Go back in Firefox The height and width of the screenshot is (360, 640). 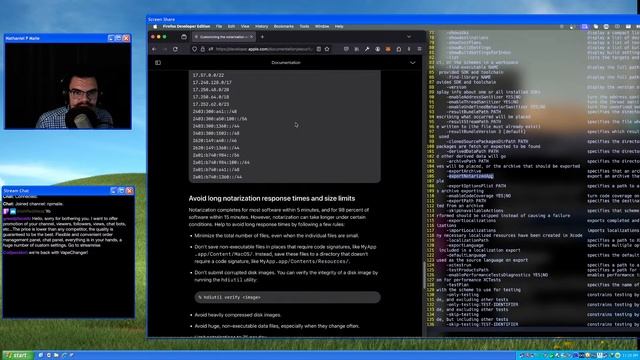pyautogui.click(x=154, y=49)
